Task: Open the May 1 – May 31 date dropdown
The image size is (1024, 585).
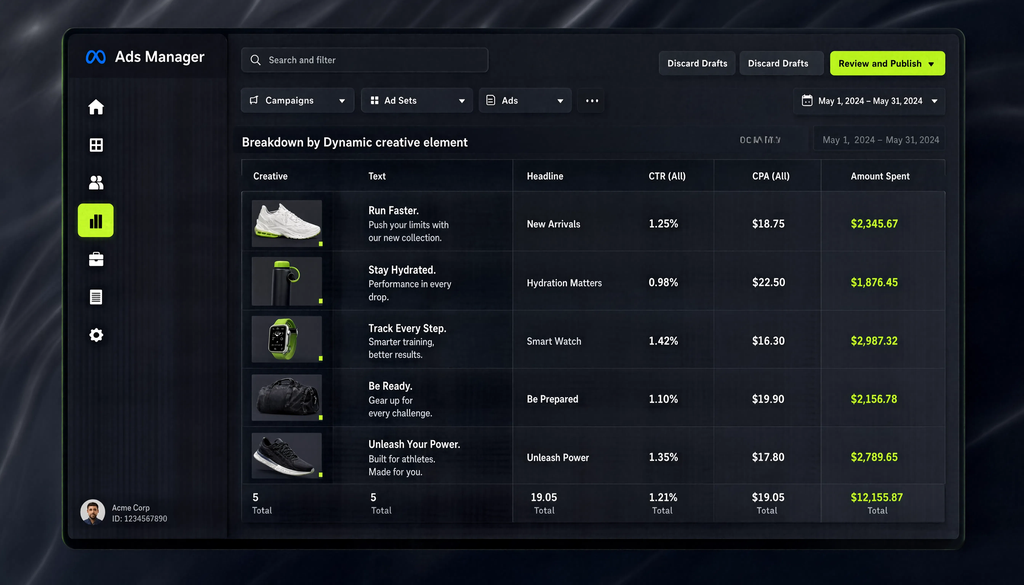Action: point(869,101)
